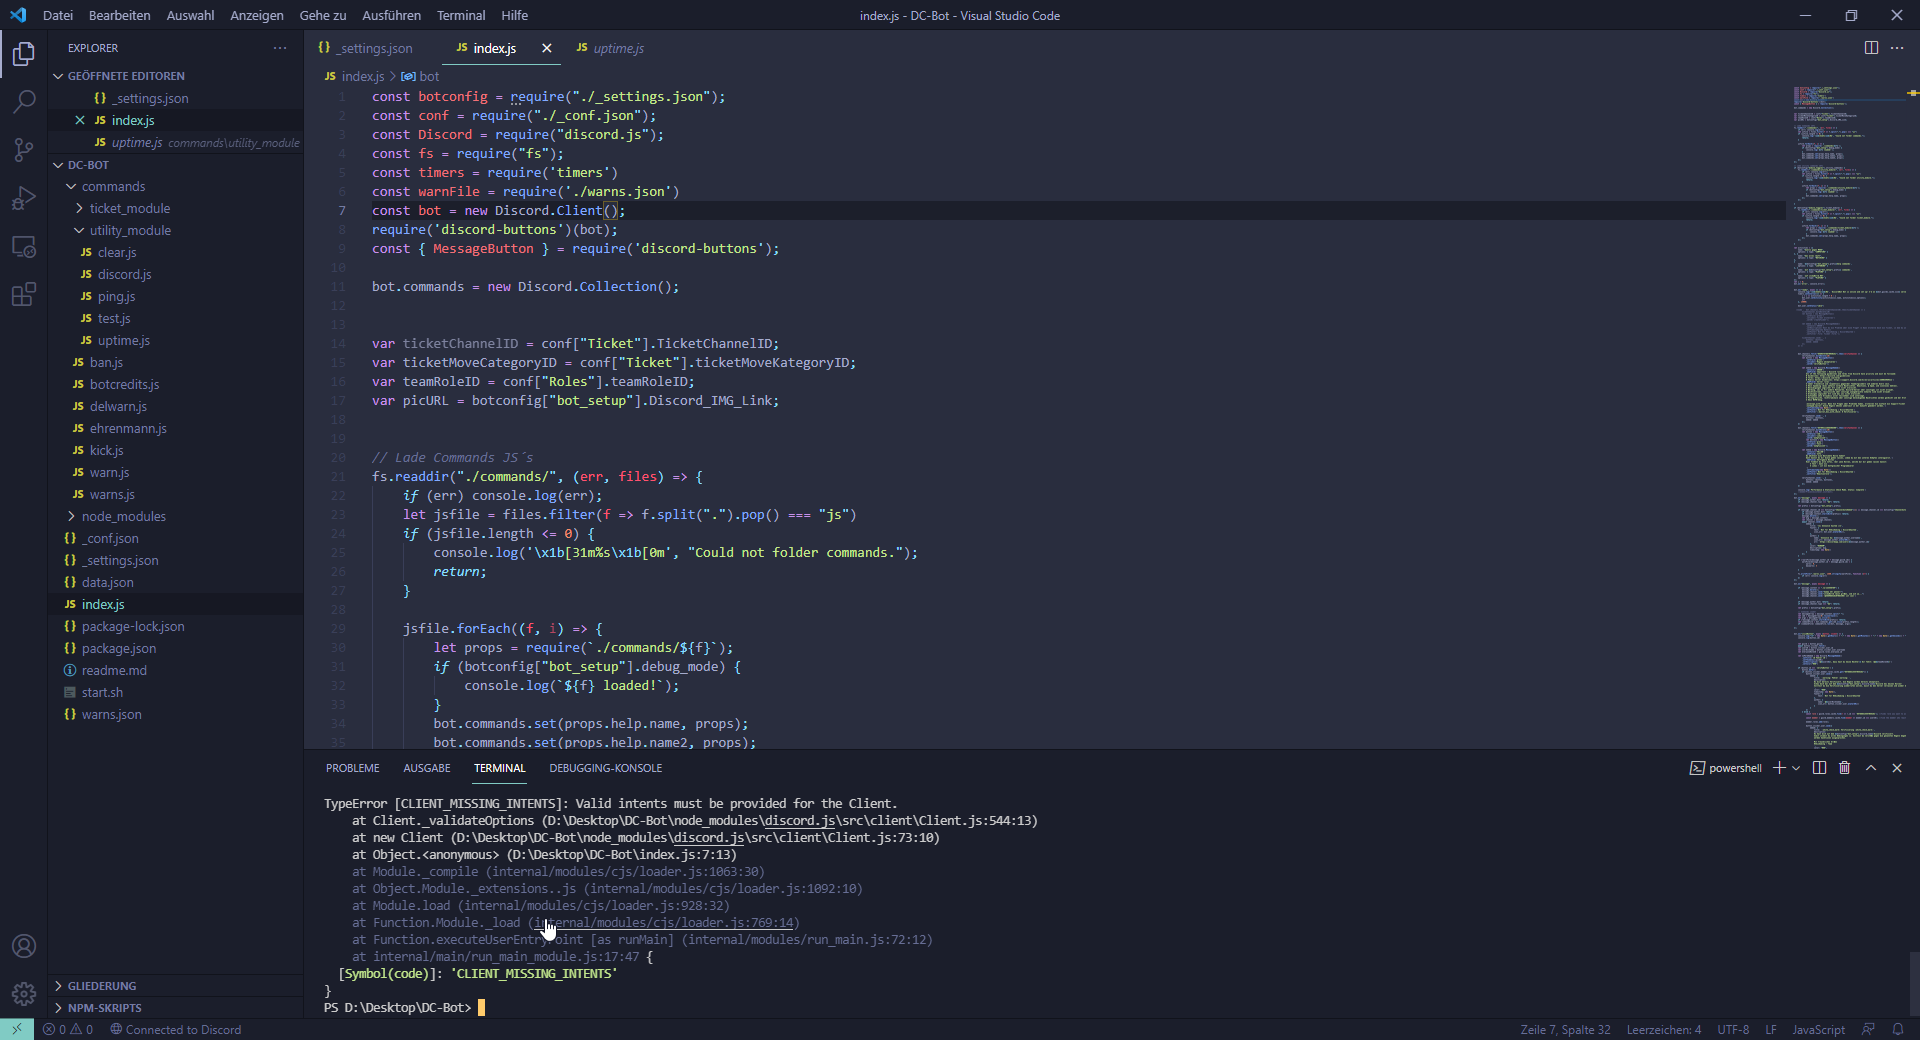Image resolution: width=1920 pixels, height=1040 pixels.
Task: Open the Source Control view
Action: (x=24, y=150)
